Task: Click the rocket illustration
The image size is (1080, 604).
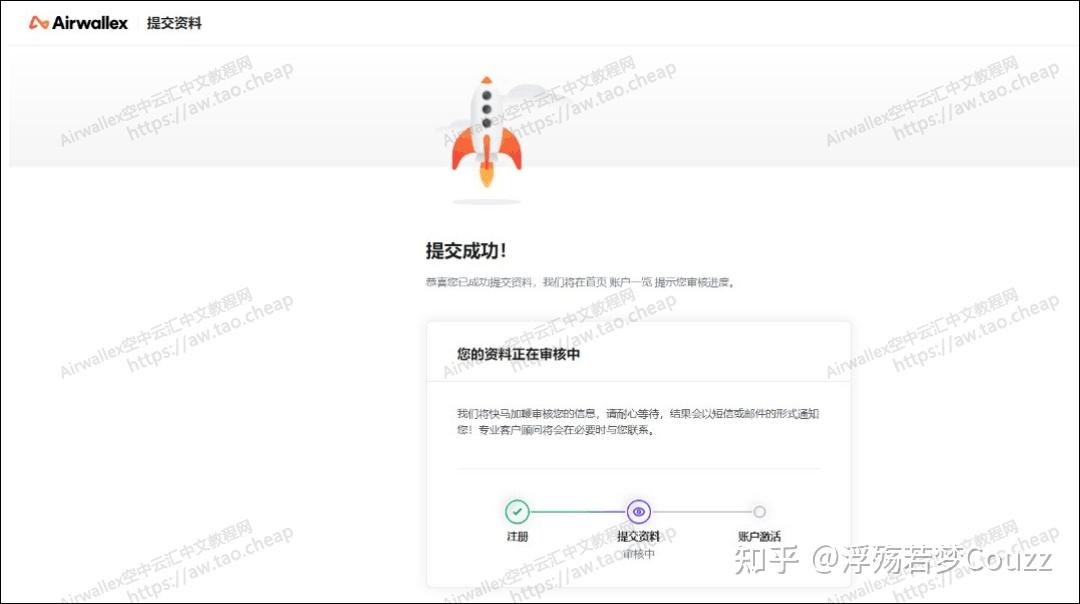Action: [486, 120]
